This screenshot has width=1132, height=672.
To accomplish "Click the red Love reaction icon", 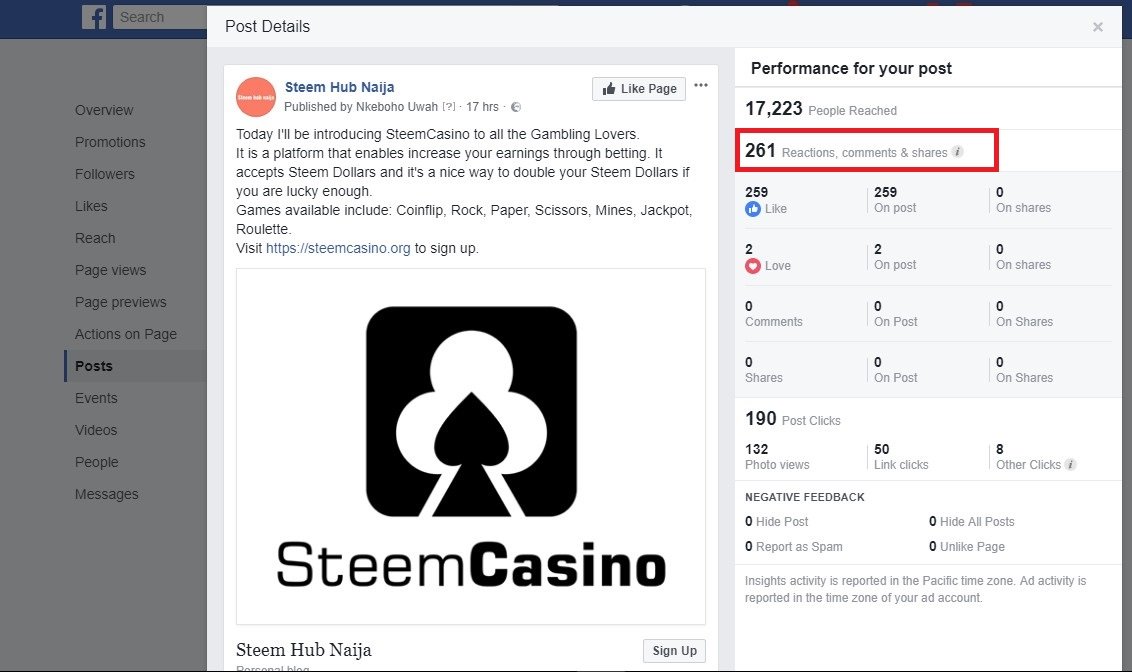I will 753,266.
